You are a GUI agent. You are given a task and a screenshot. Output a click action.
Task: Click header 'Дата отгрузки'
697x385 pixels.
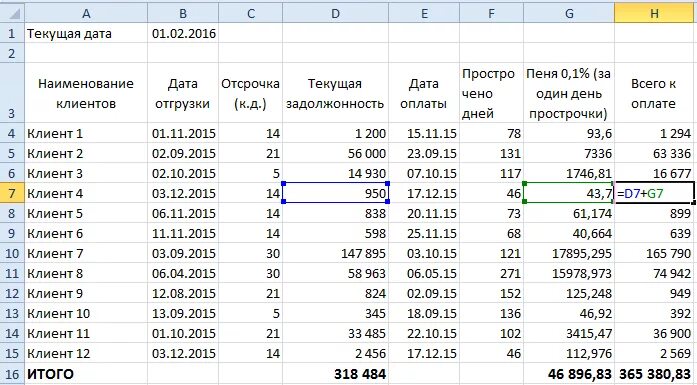183,93
